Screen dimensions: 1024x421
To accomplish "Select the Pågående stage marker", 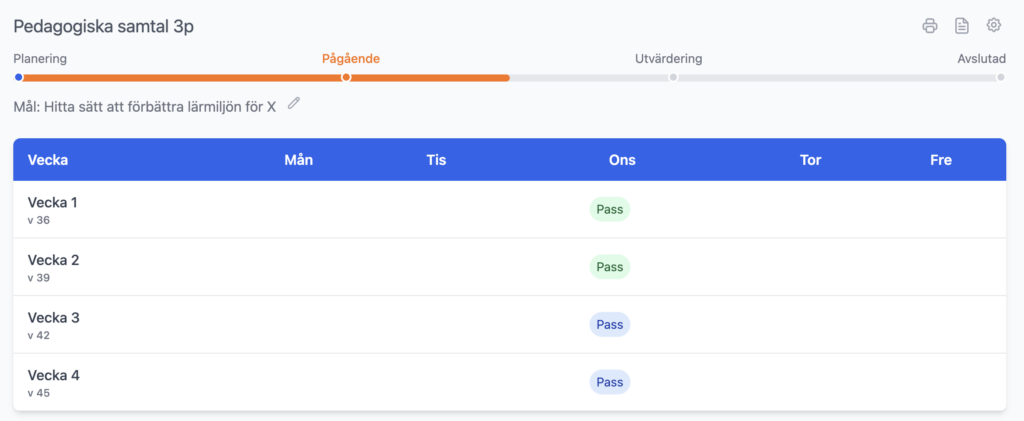I will 346,77.
